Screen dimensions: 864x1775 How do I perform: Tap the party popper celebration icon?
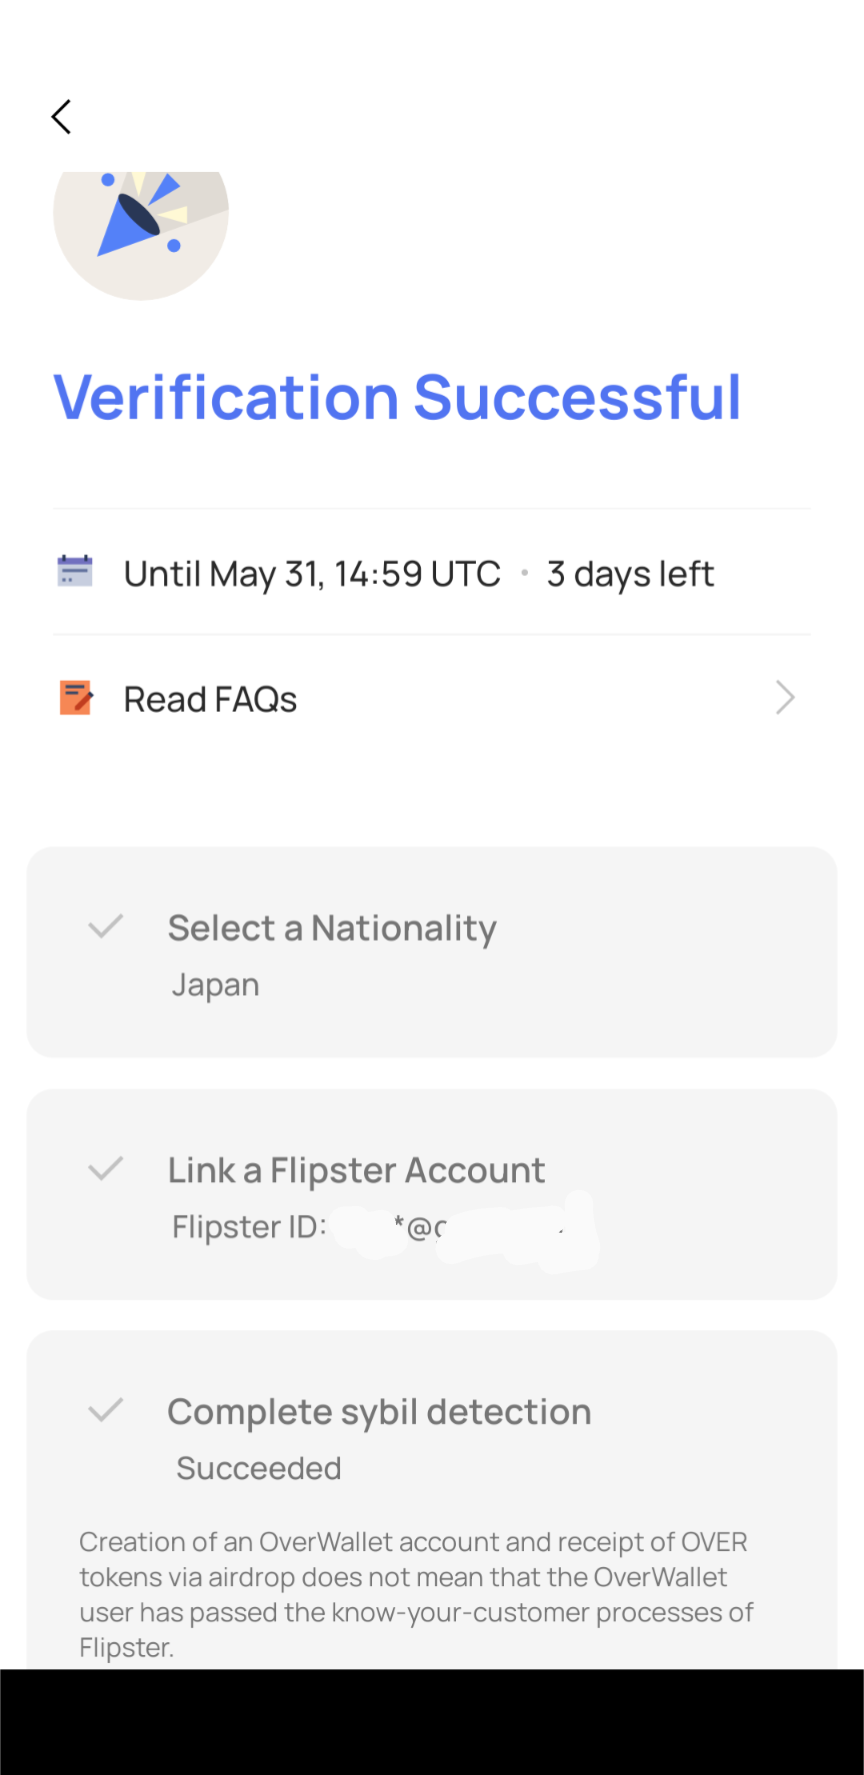[140, 222]
